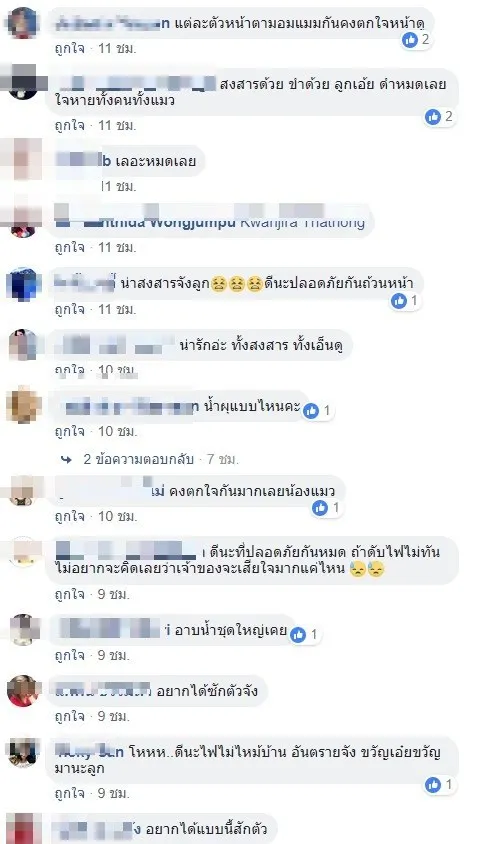
Task: Click ถูกใจ under 'น่าสงสารจังลูก' comment
Action: point(69,310)
